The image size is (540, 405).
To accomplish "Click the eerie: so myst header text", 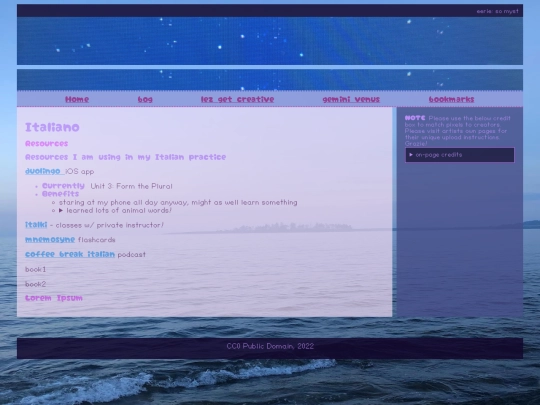I will click(x=497, y=11).
